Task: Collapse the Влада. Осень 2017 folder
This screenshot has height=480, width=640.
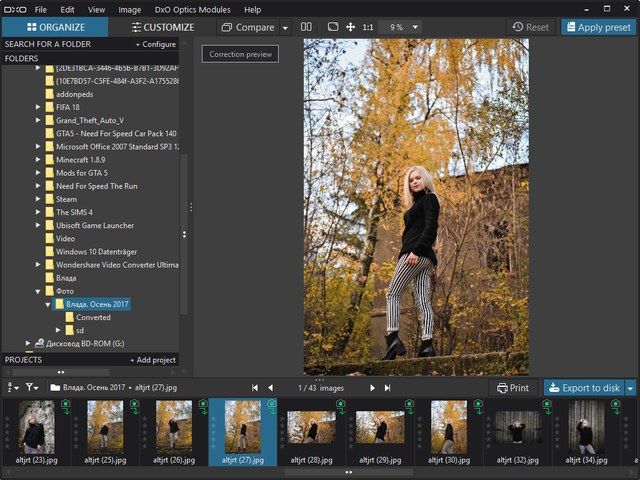Action: click(48, 303)
